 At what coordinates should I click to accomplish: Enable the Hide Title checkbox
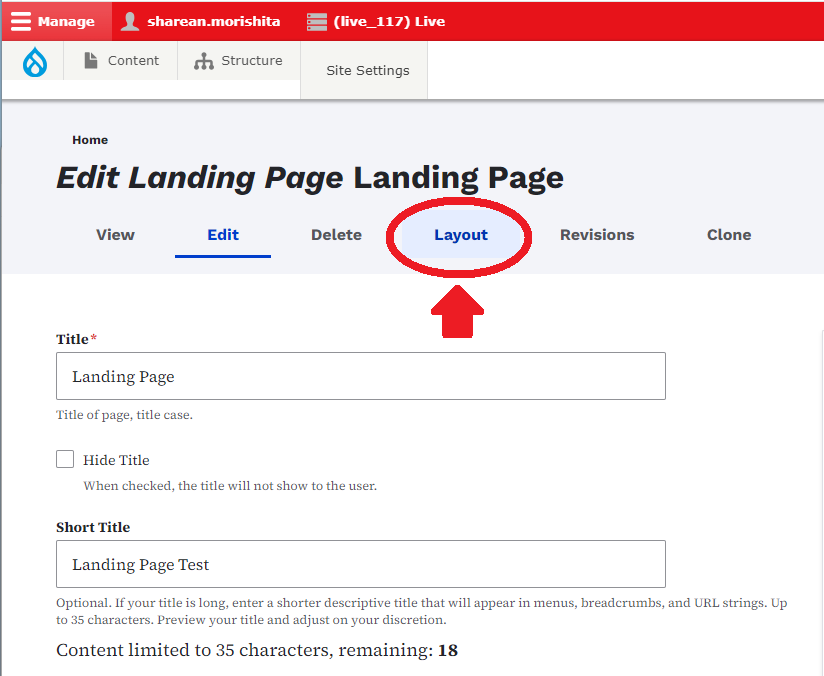tap(65, 459)
